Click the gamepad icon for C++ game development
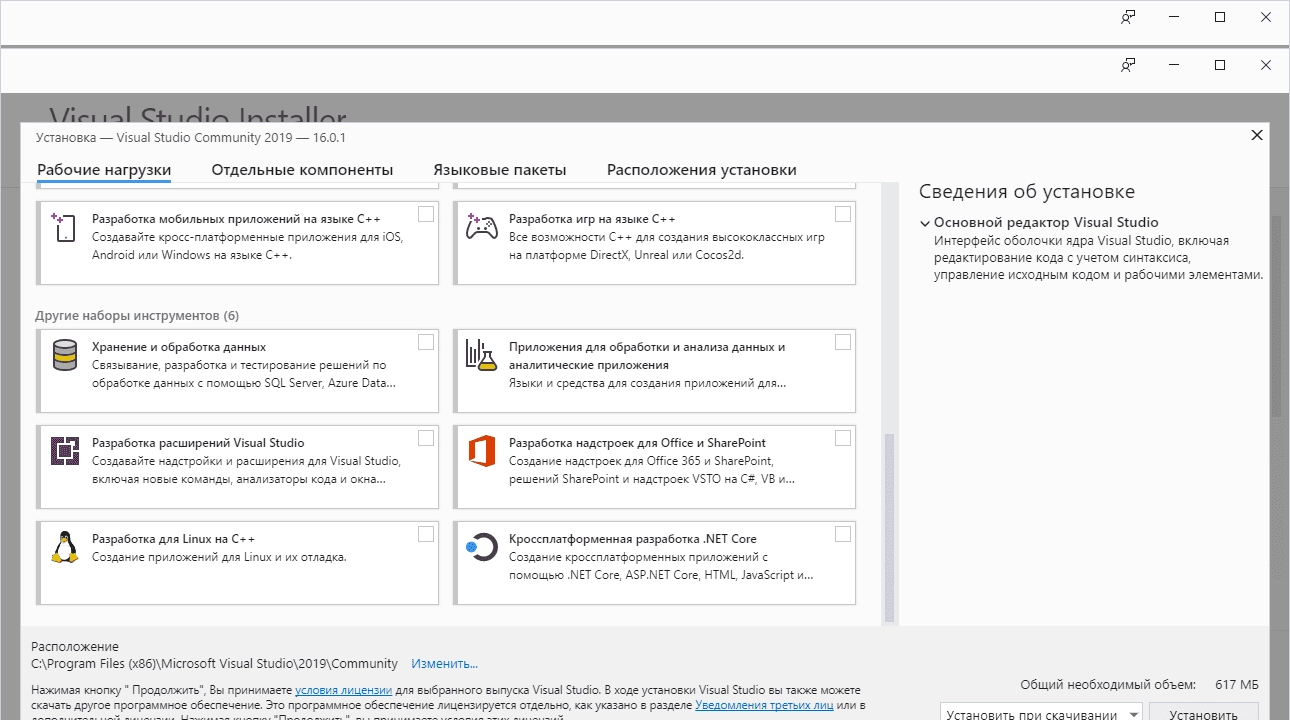 (481, 228)
